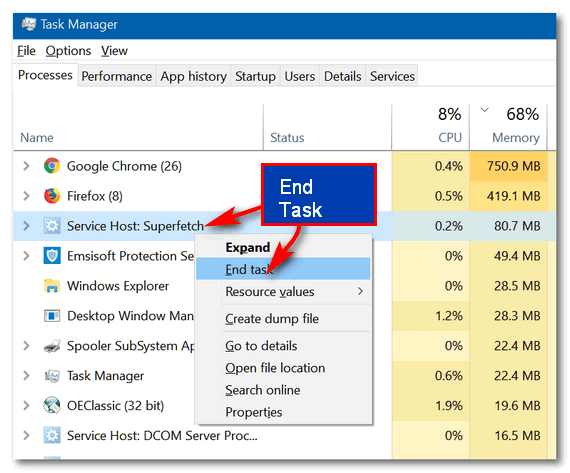The image size is (570, 473).
Task: Expand the Google Chrome process group
Action: 26,166
